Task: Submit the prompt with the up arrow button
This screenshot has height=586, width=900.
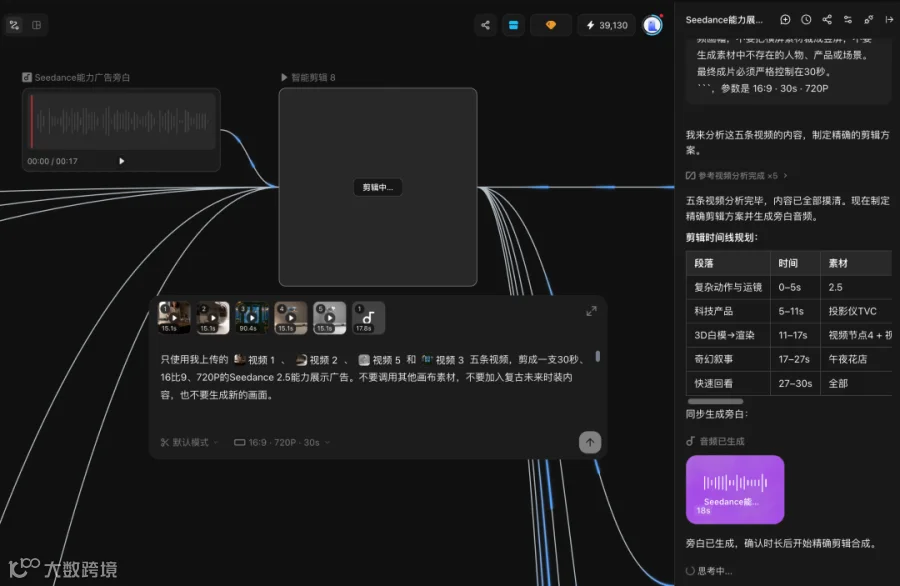Action: coord(589,443)
